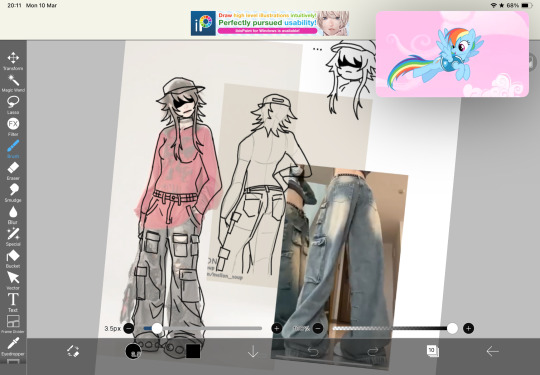The height and width of the screenshot is (375, 540).
Task: Tap the Rainbow Dash picture-in-picture video
Action: pos(452,54)
